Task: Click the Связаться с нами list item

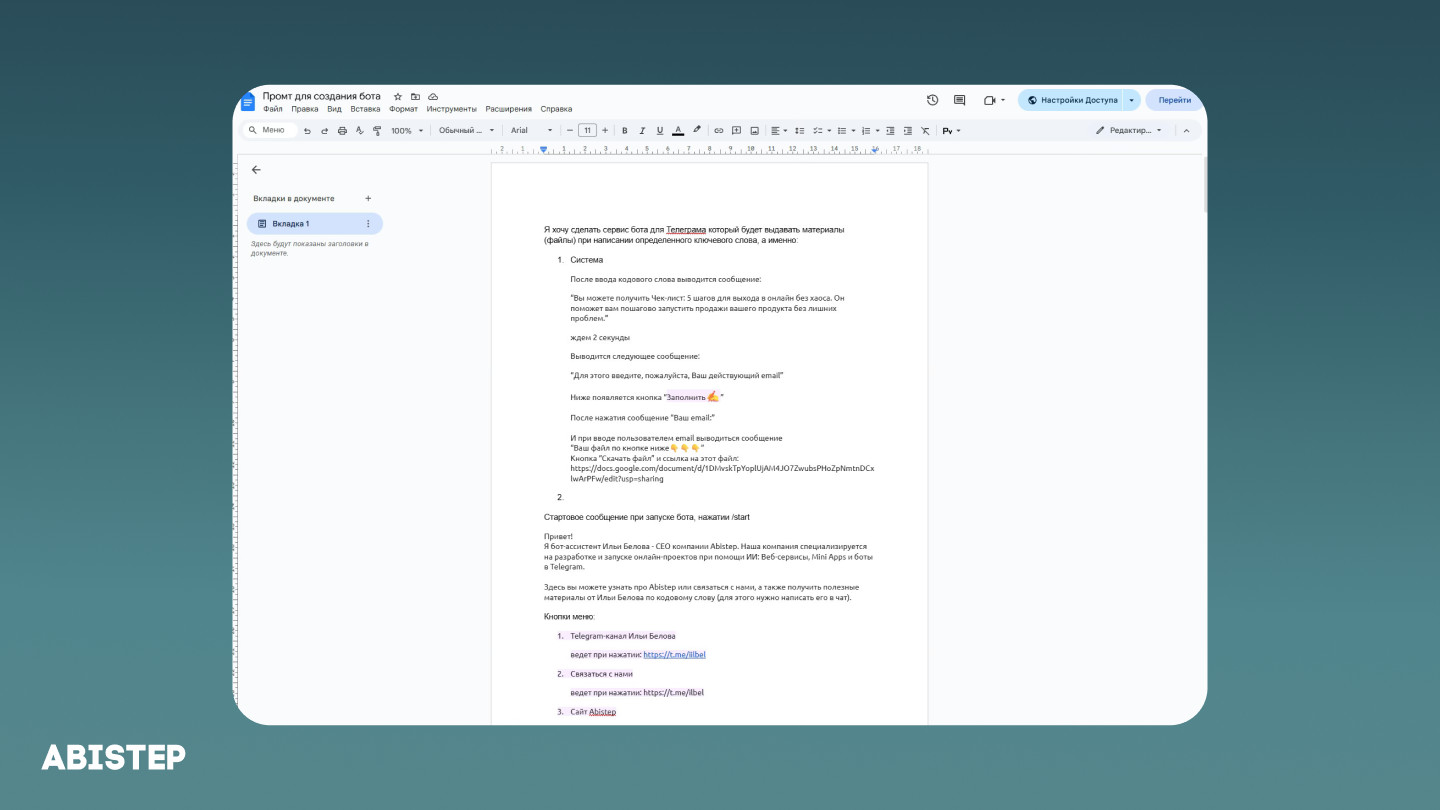Action: pos(601,674)
